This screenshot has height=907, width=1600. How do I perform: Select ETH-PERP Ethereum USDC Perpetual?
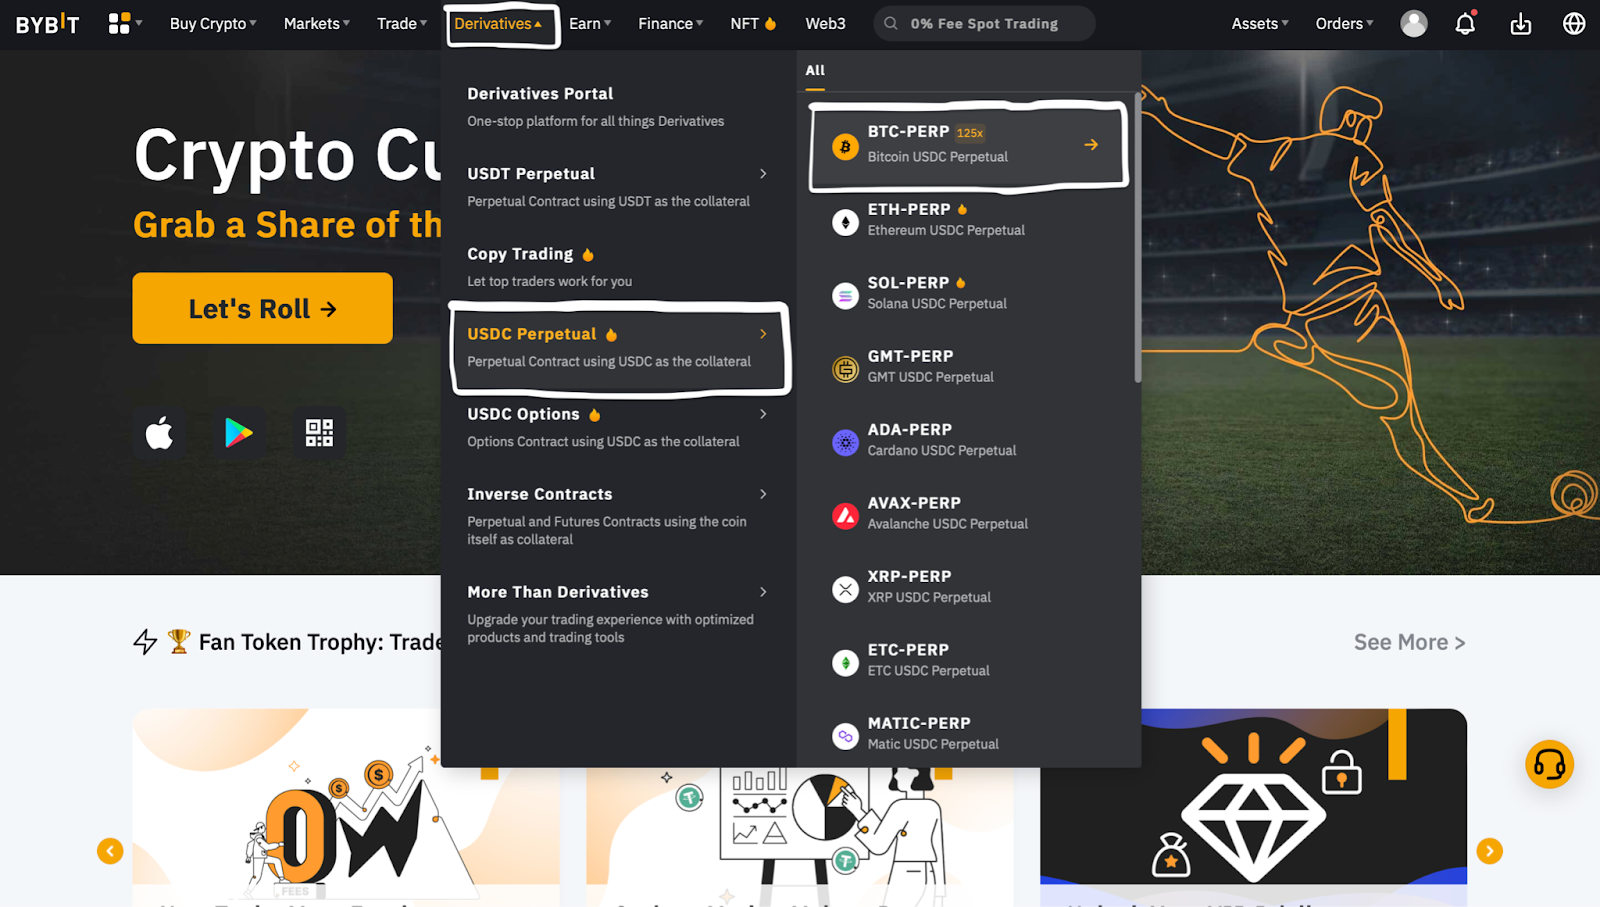coord(968,220)
